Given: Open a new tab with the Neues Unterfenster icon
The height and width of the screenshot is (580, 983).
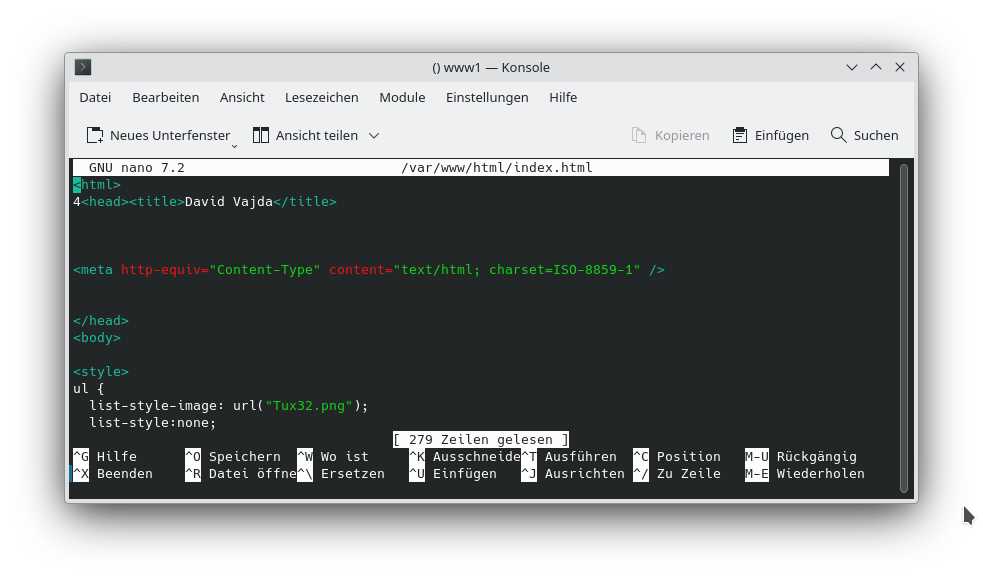Looking at the screenshot, I should coord(95,134).
